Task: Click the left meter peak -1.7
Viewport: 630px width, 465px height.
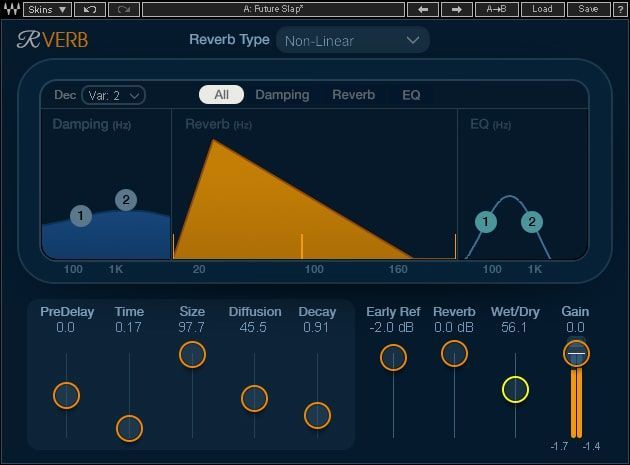Action: 560,447
